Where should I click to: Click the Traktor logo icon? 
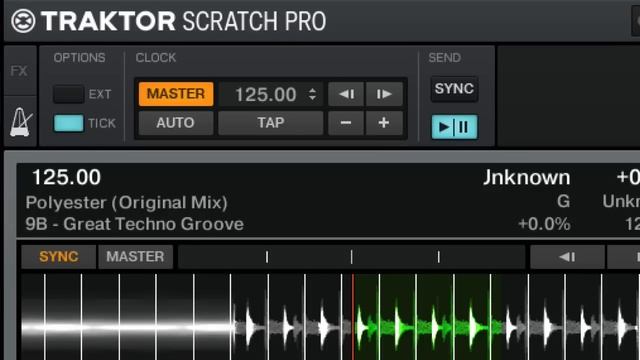click(23, 21)
